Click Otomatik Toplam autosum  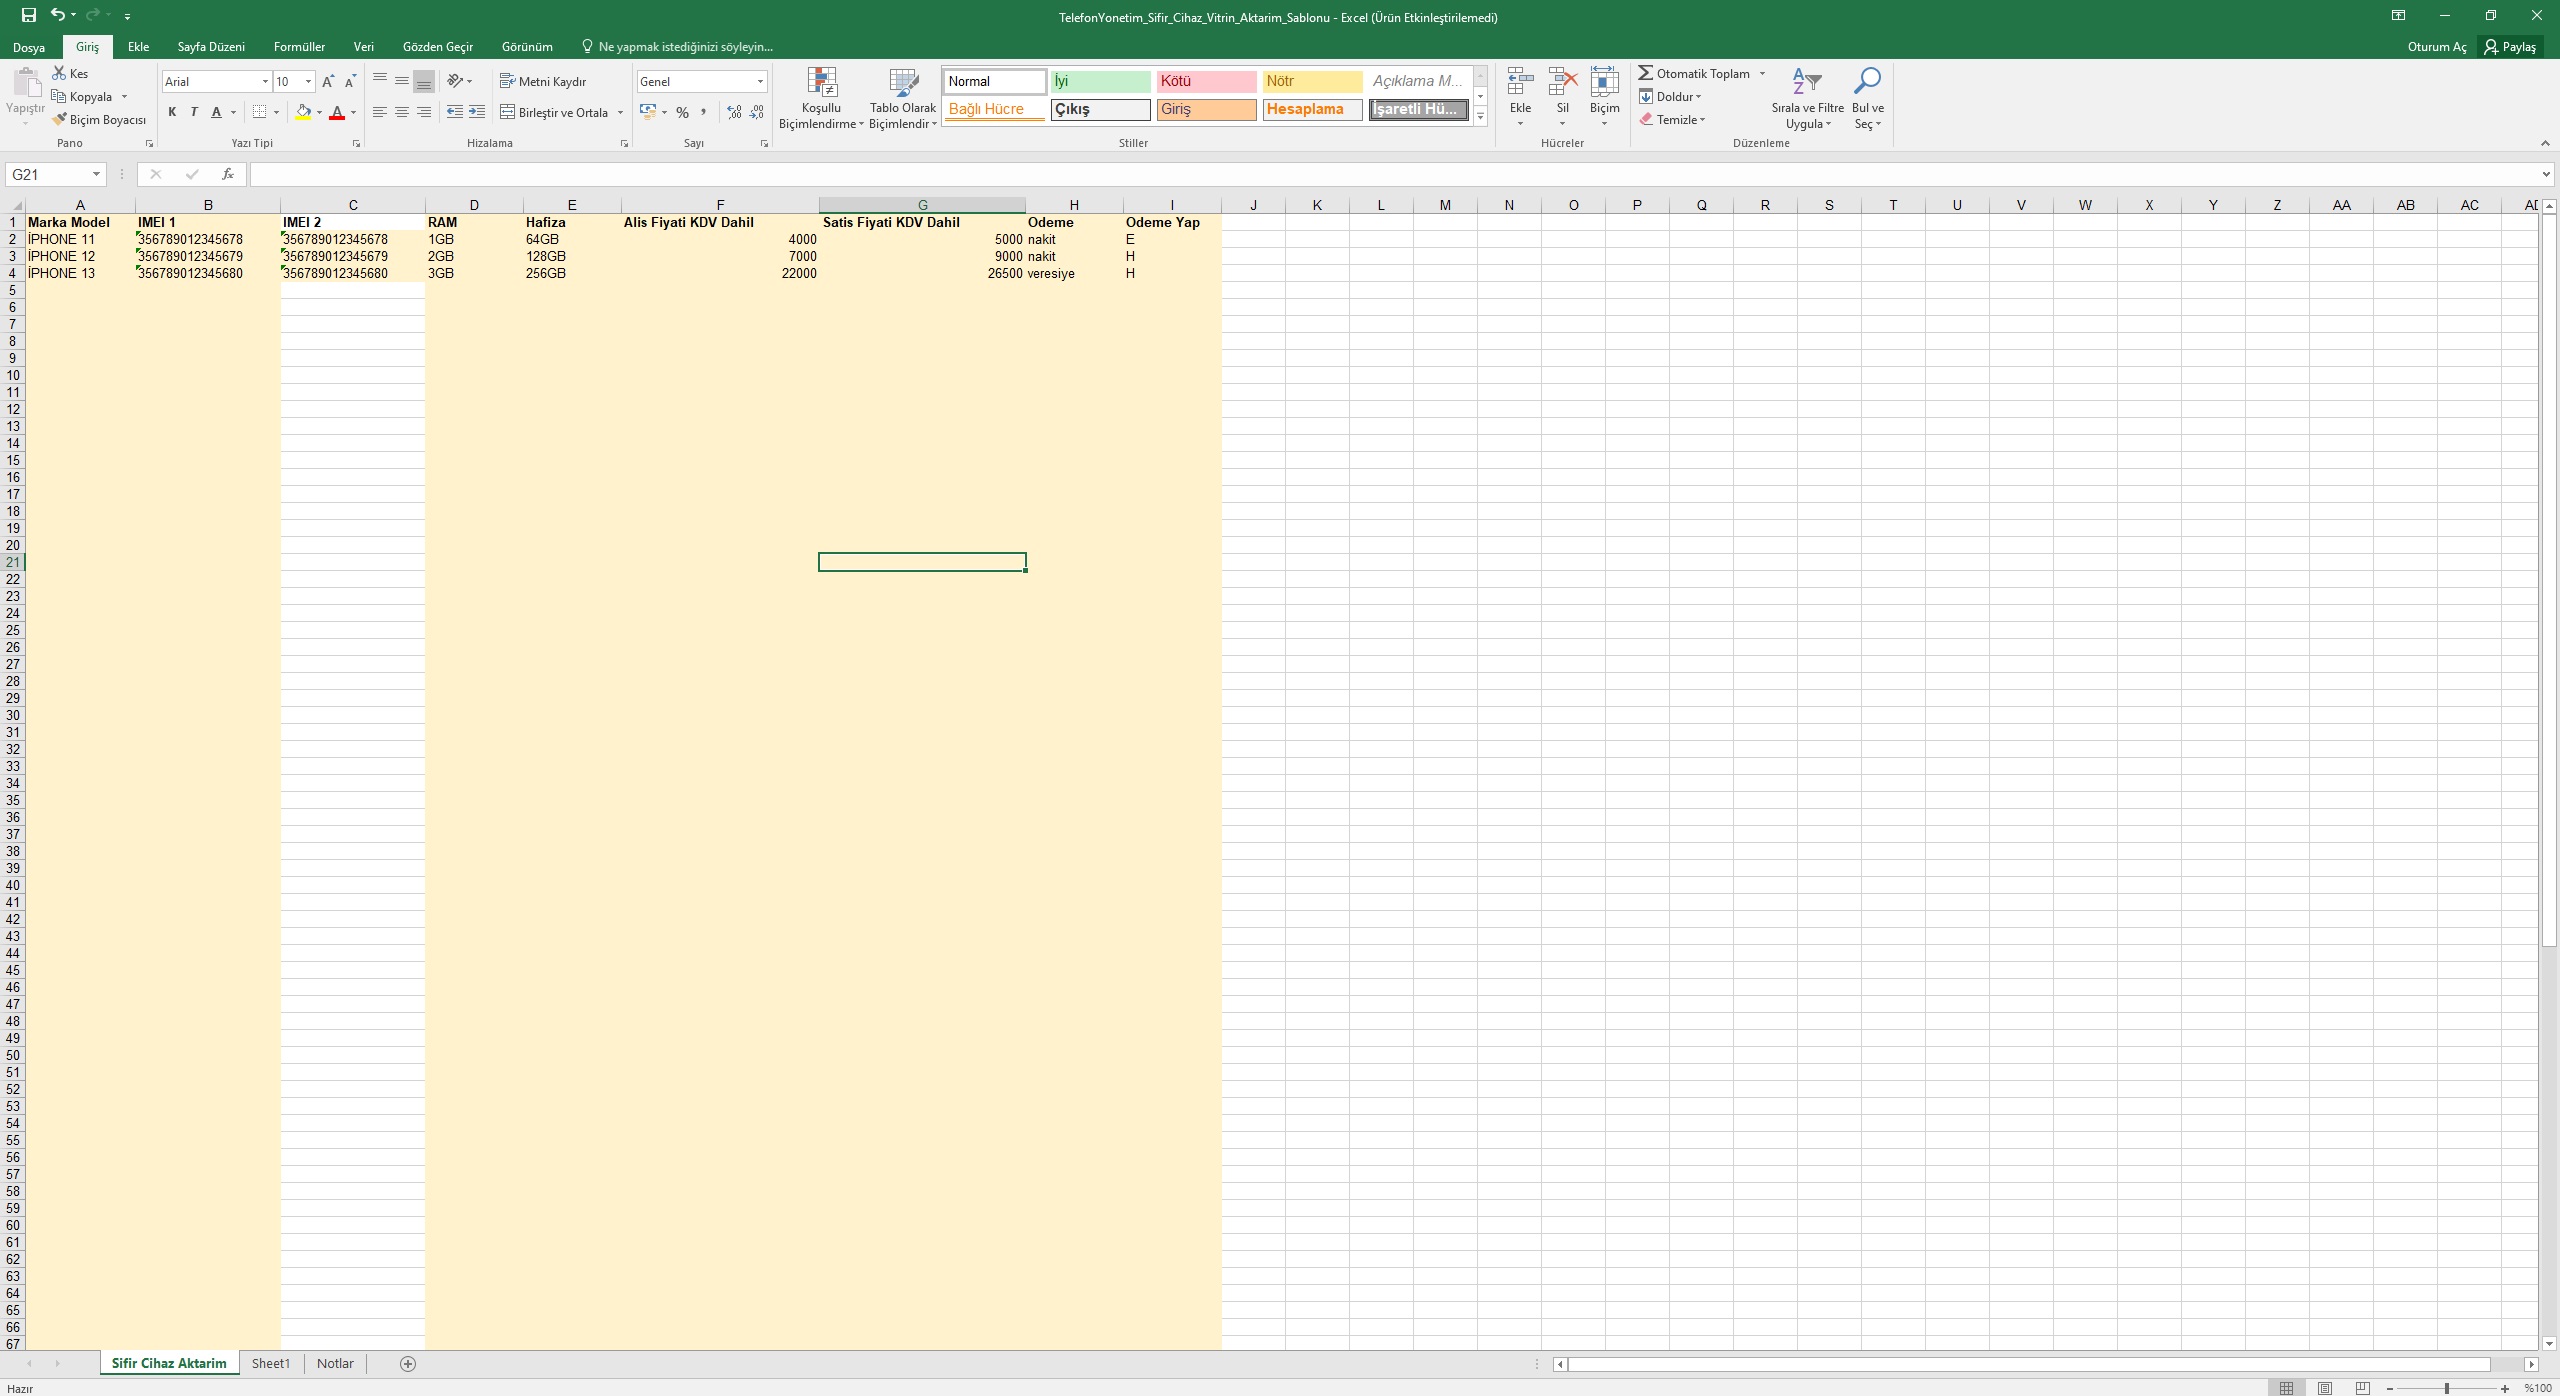(1694, 73)
